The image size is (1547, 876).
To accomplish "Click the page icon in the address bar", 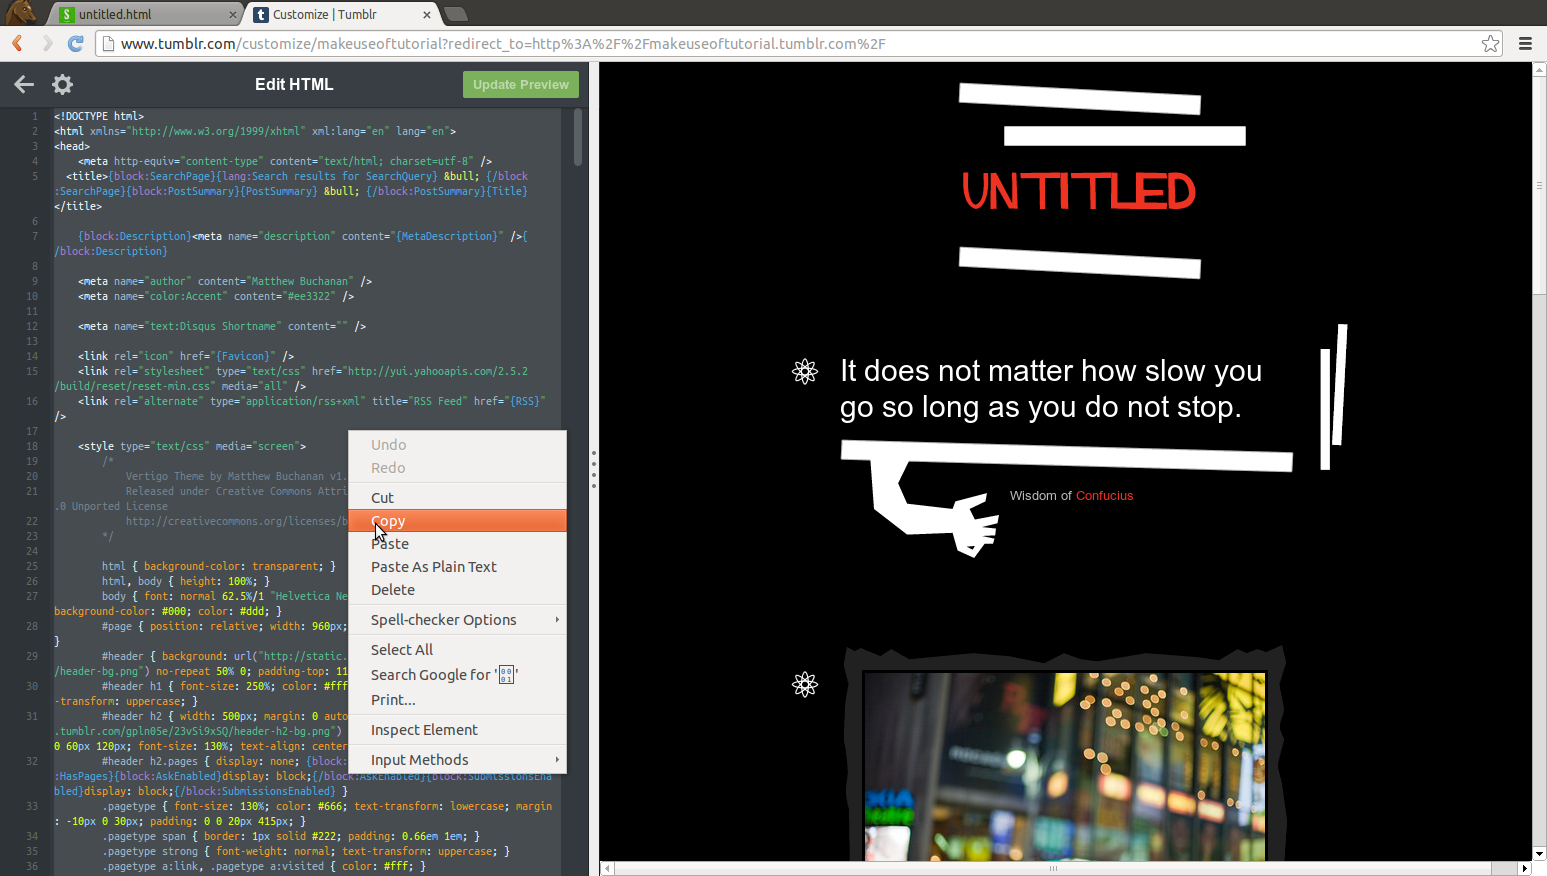I will pos(107,43).
